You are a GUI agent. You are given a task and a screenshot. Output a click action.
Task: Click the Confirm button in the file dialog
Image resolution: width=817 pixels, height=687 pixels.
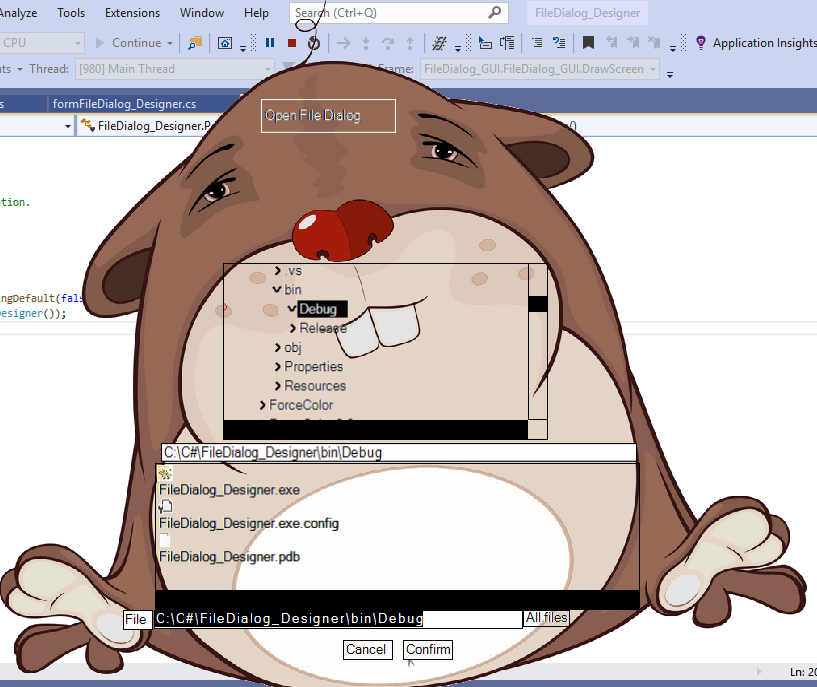click(x=428, y=649)
